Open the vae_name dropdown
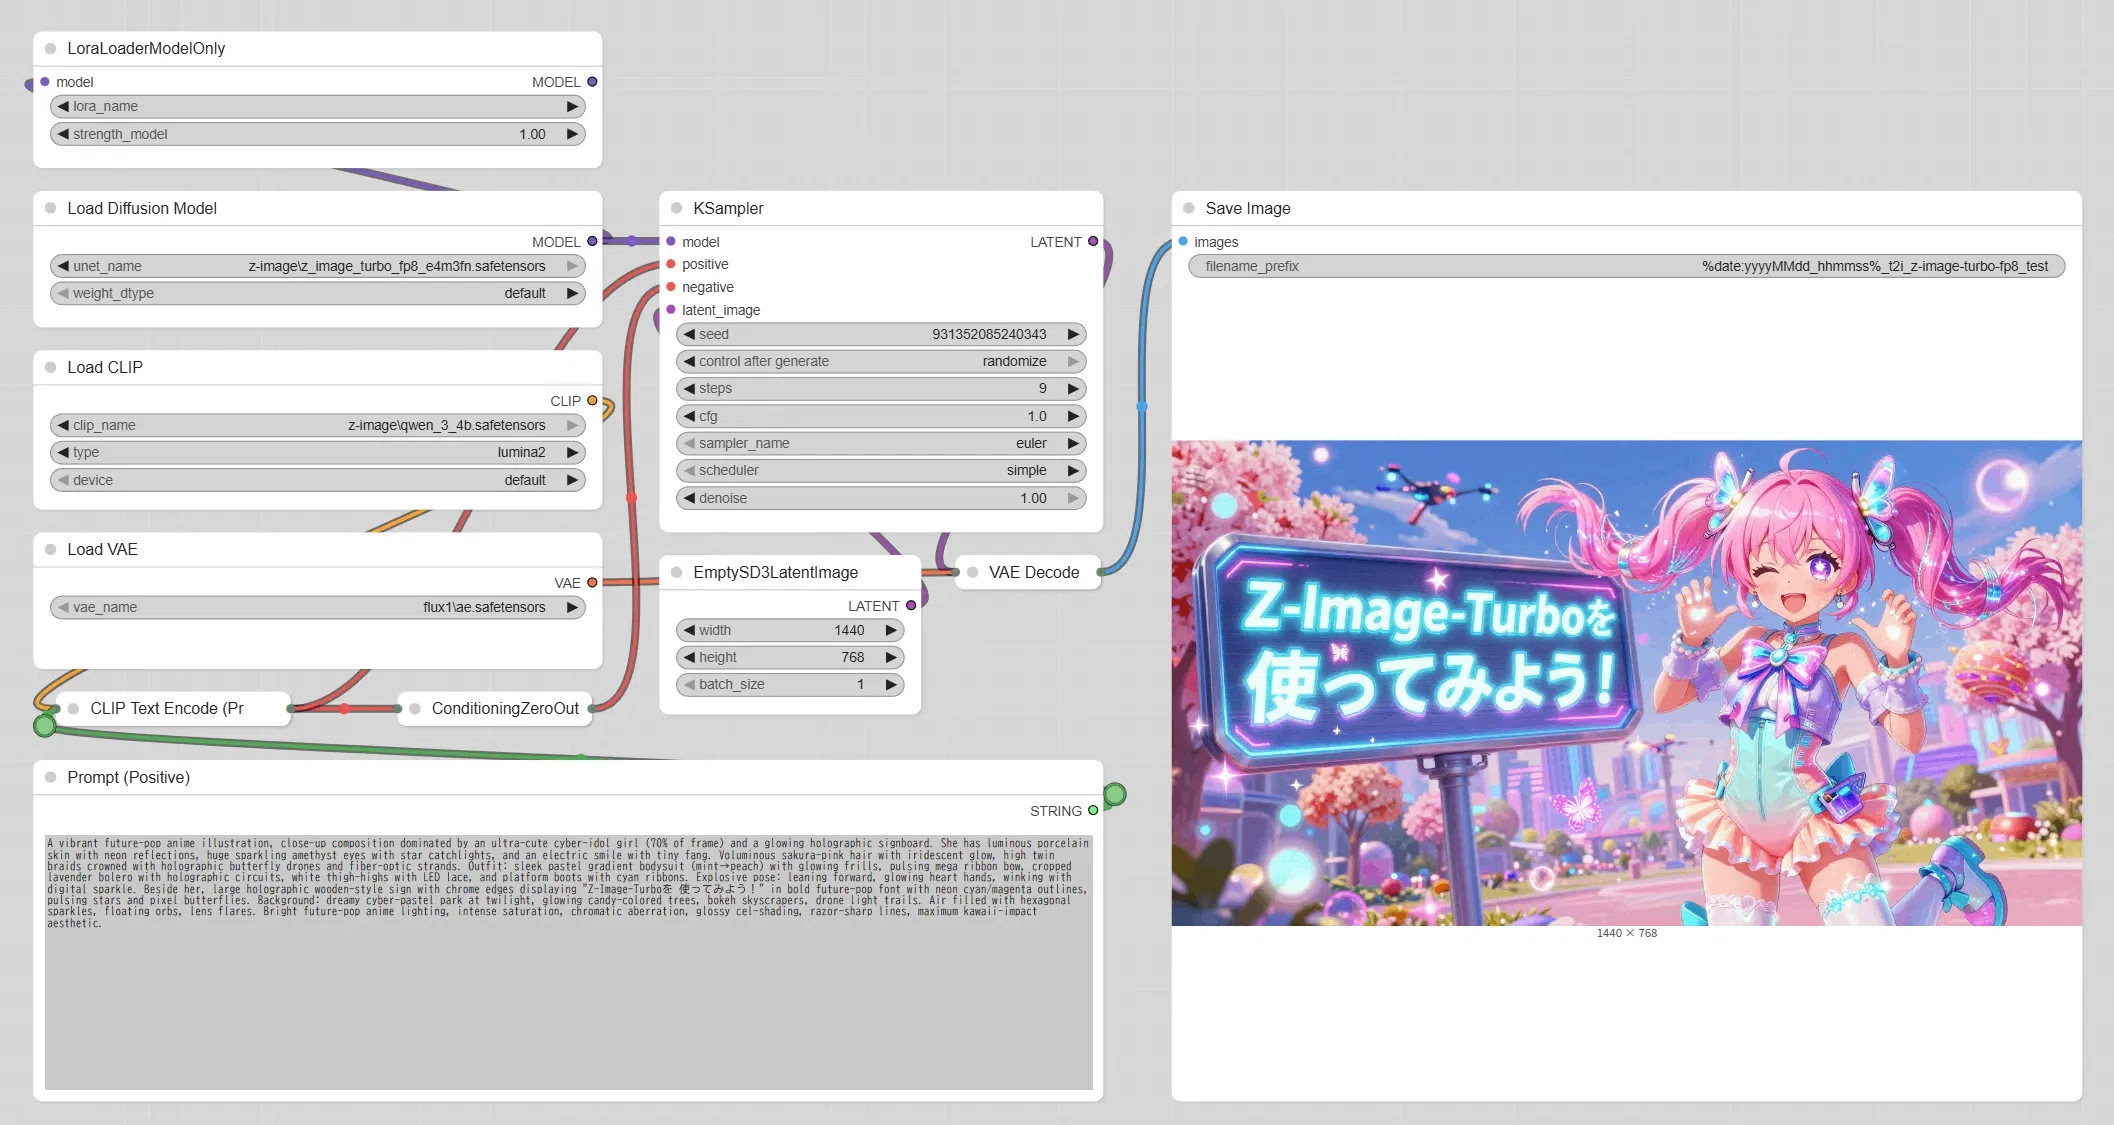This screenshot has height=1125, width=2114. 318,607
